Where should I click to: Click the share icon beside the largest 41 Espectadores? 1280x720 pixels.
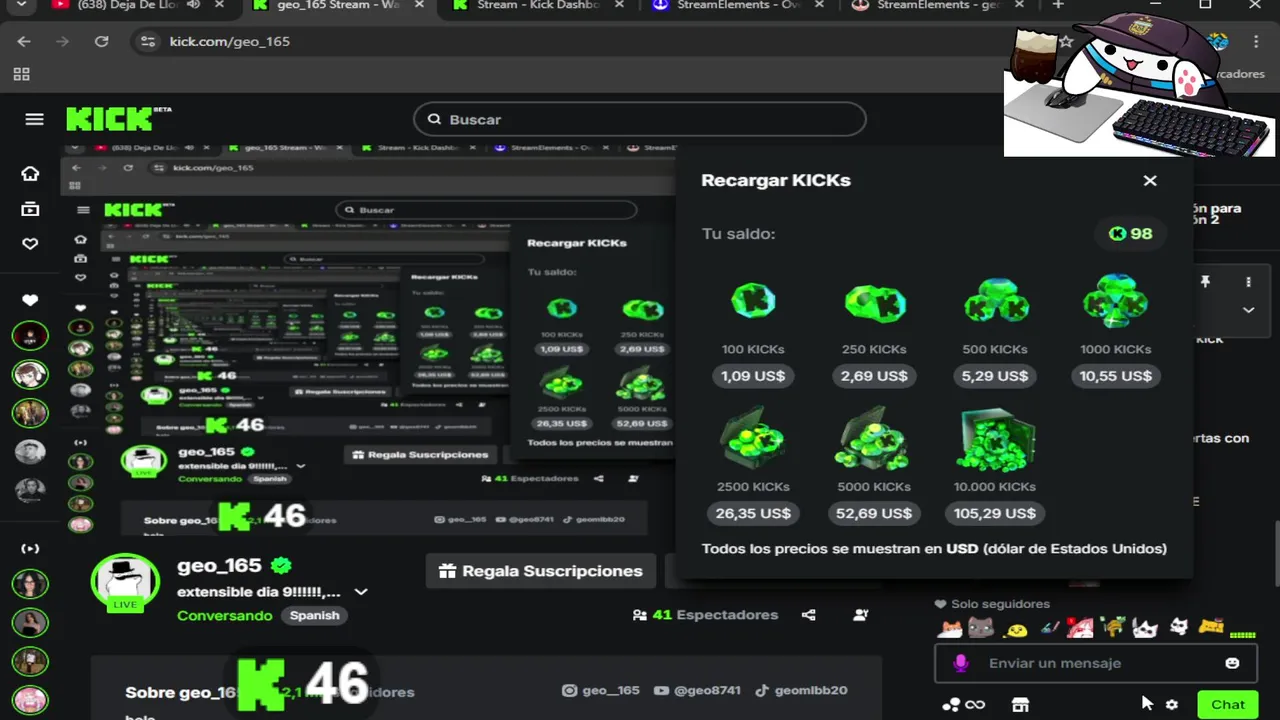808,615
